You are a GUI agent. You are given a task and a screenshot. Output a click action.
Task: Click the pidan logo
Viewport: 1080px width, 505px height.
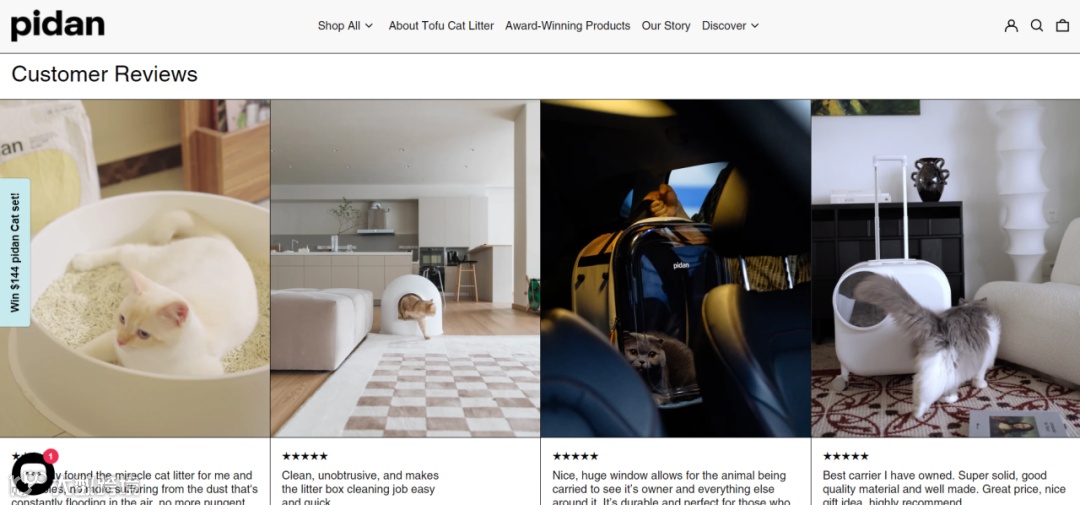click(58, 25)
